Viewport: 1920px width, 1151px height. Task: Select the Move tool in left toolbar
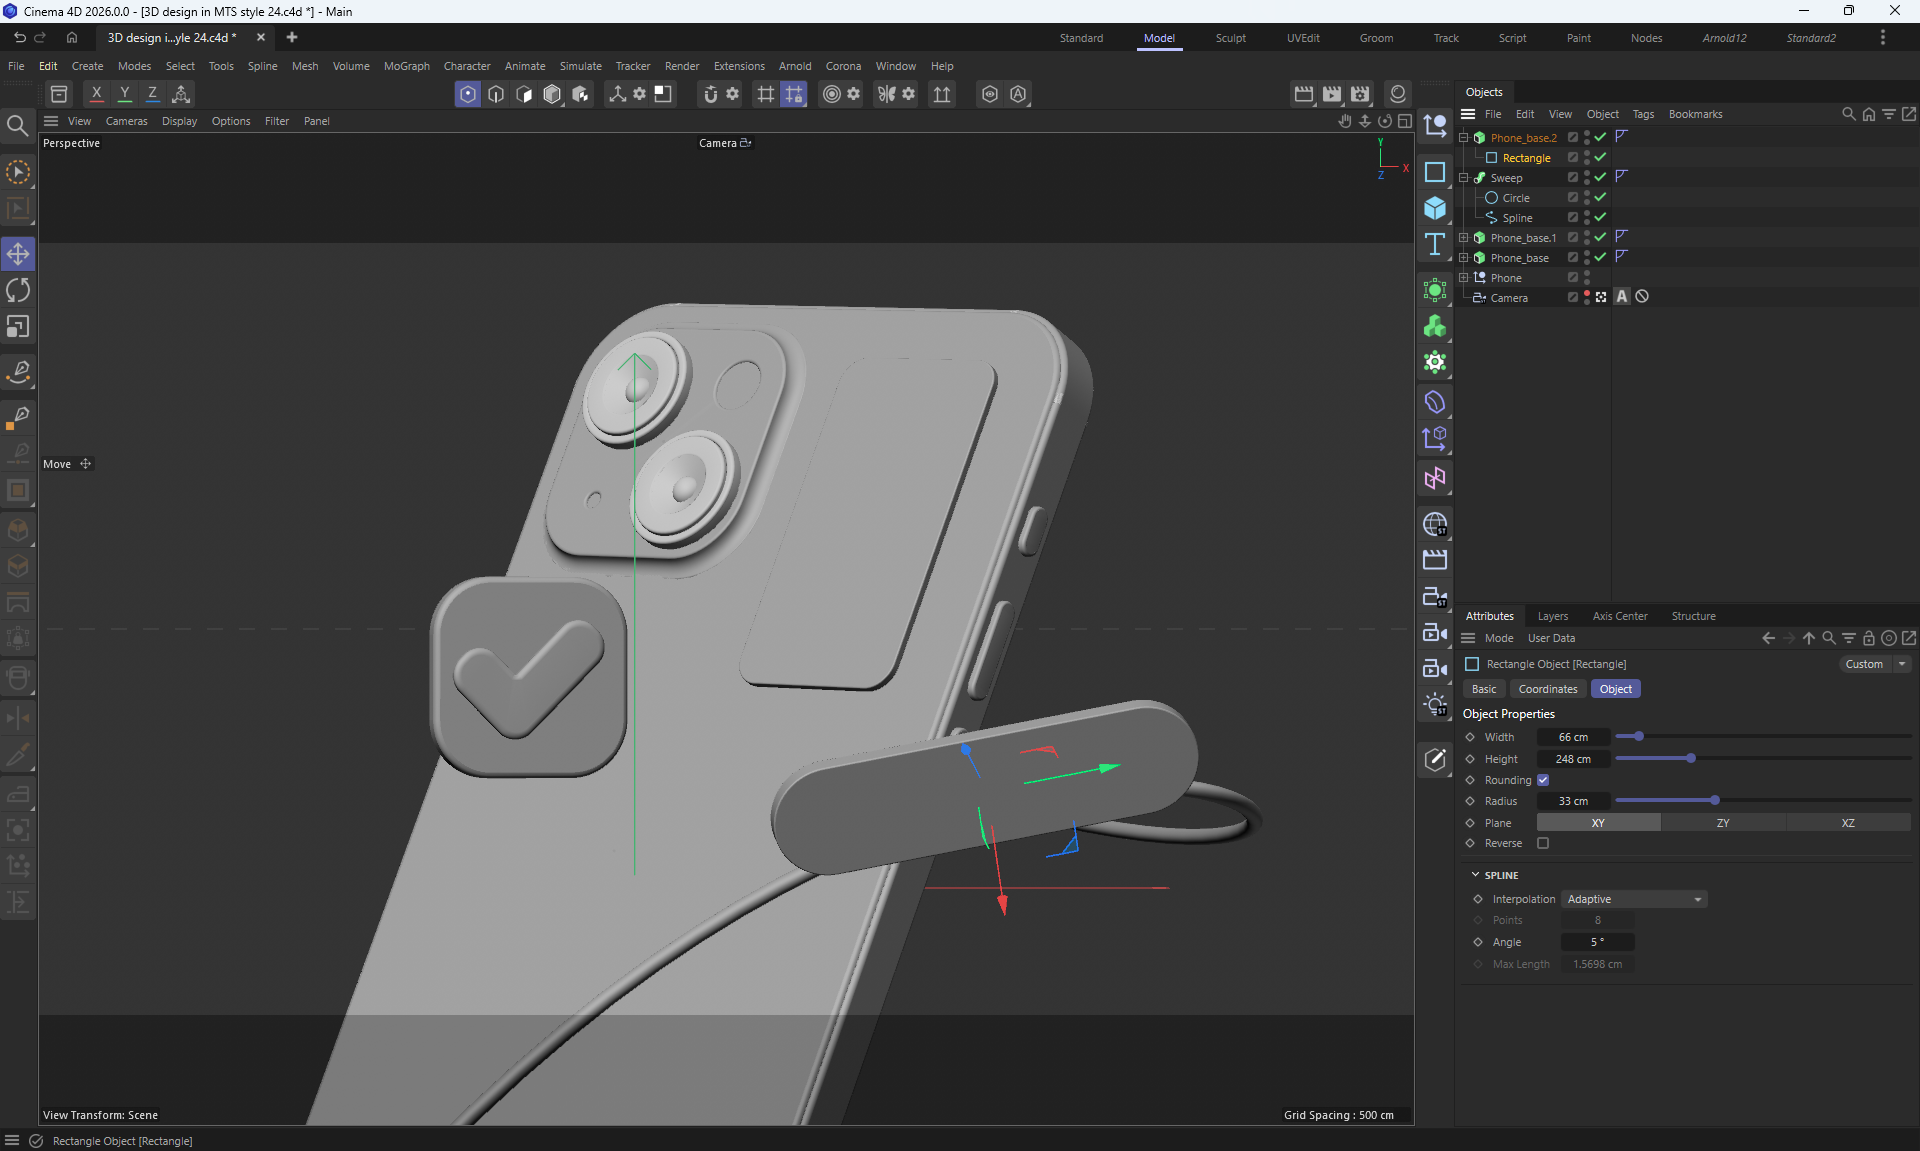(x=18, y=254)
